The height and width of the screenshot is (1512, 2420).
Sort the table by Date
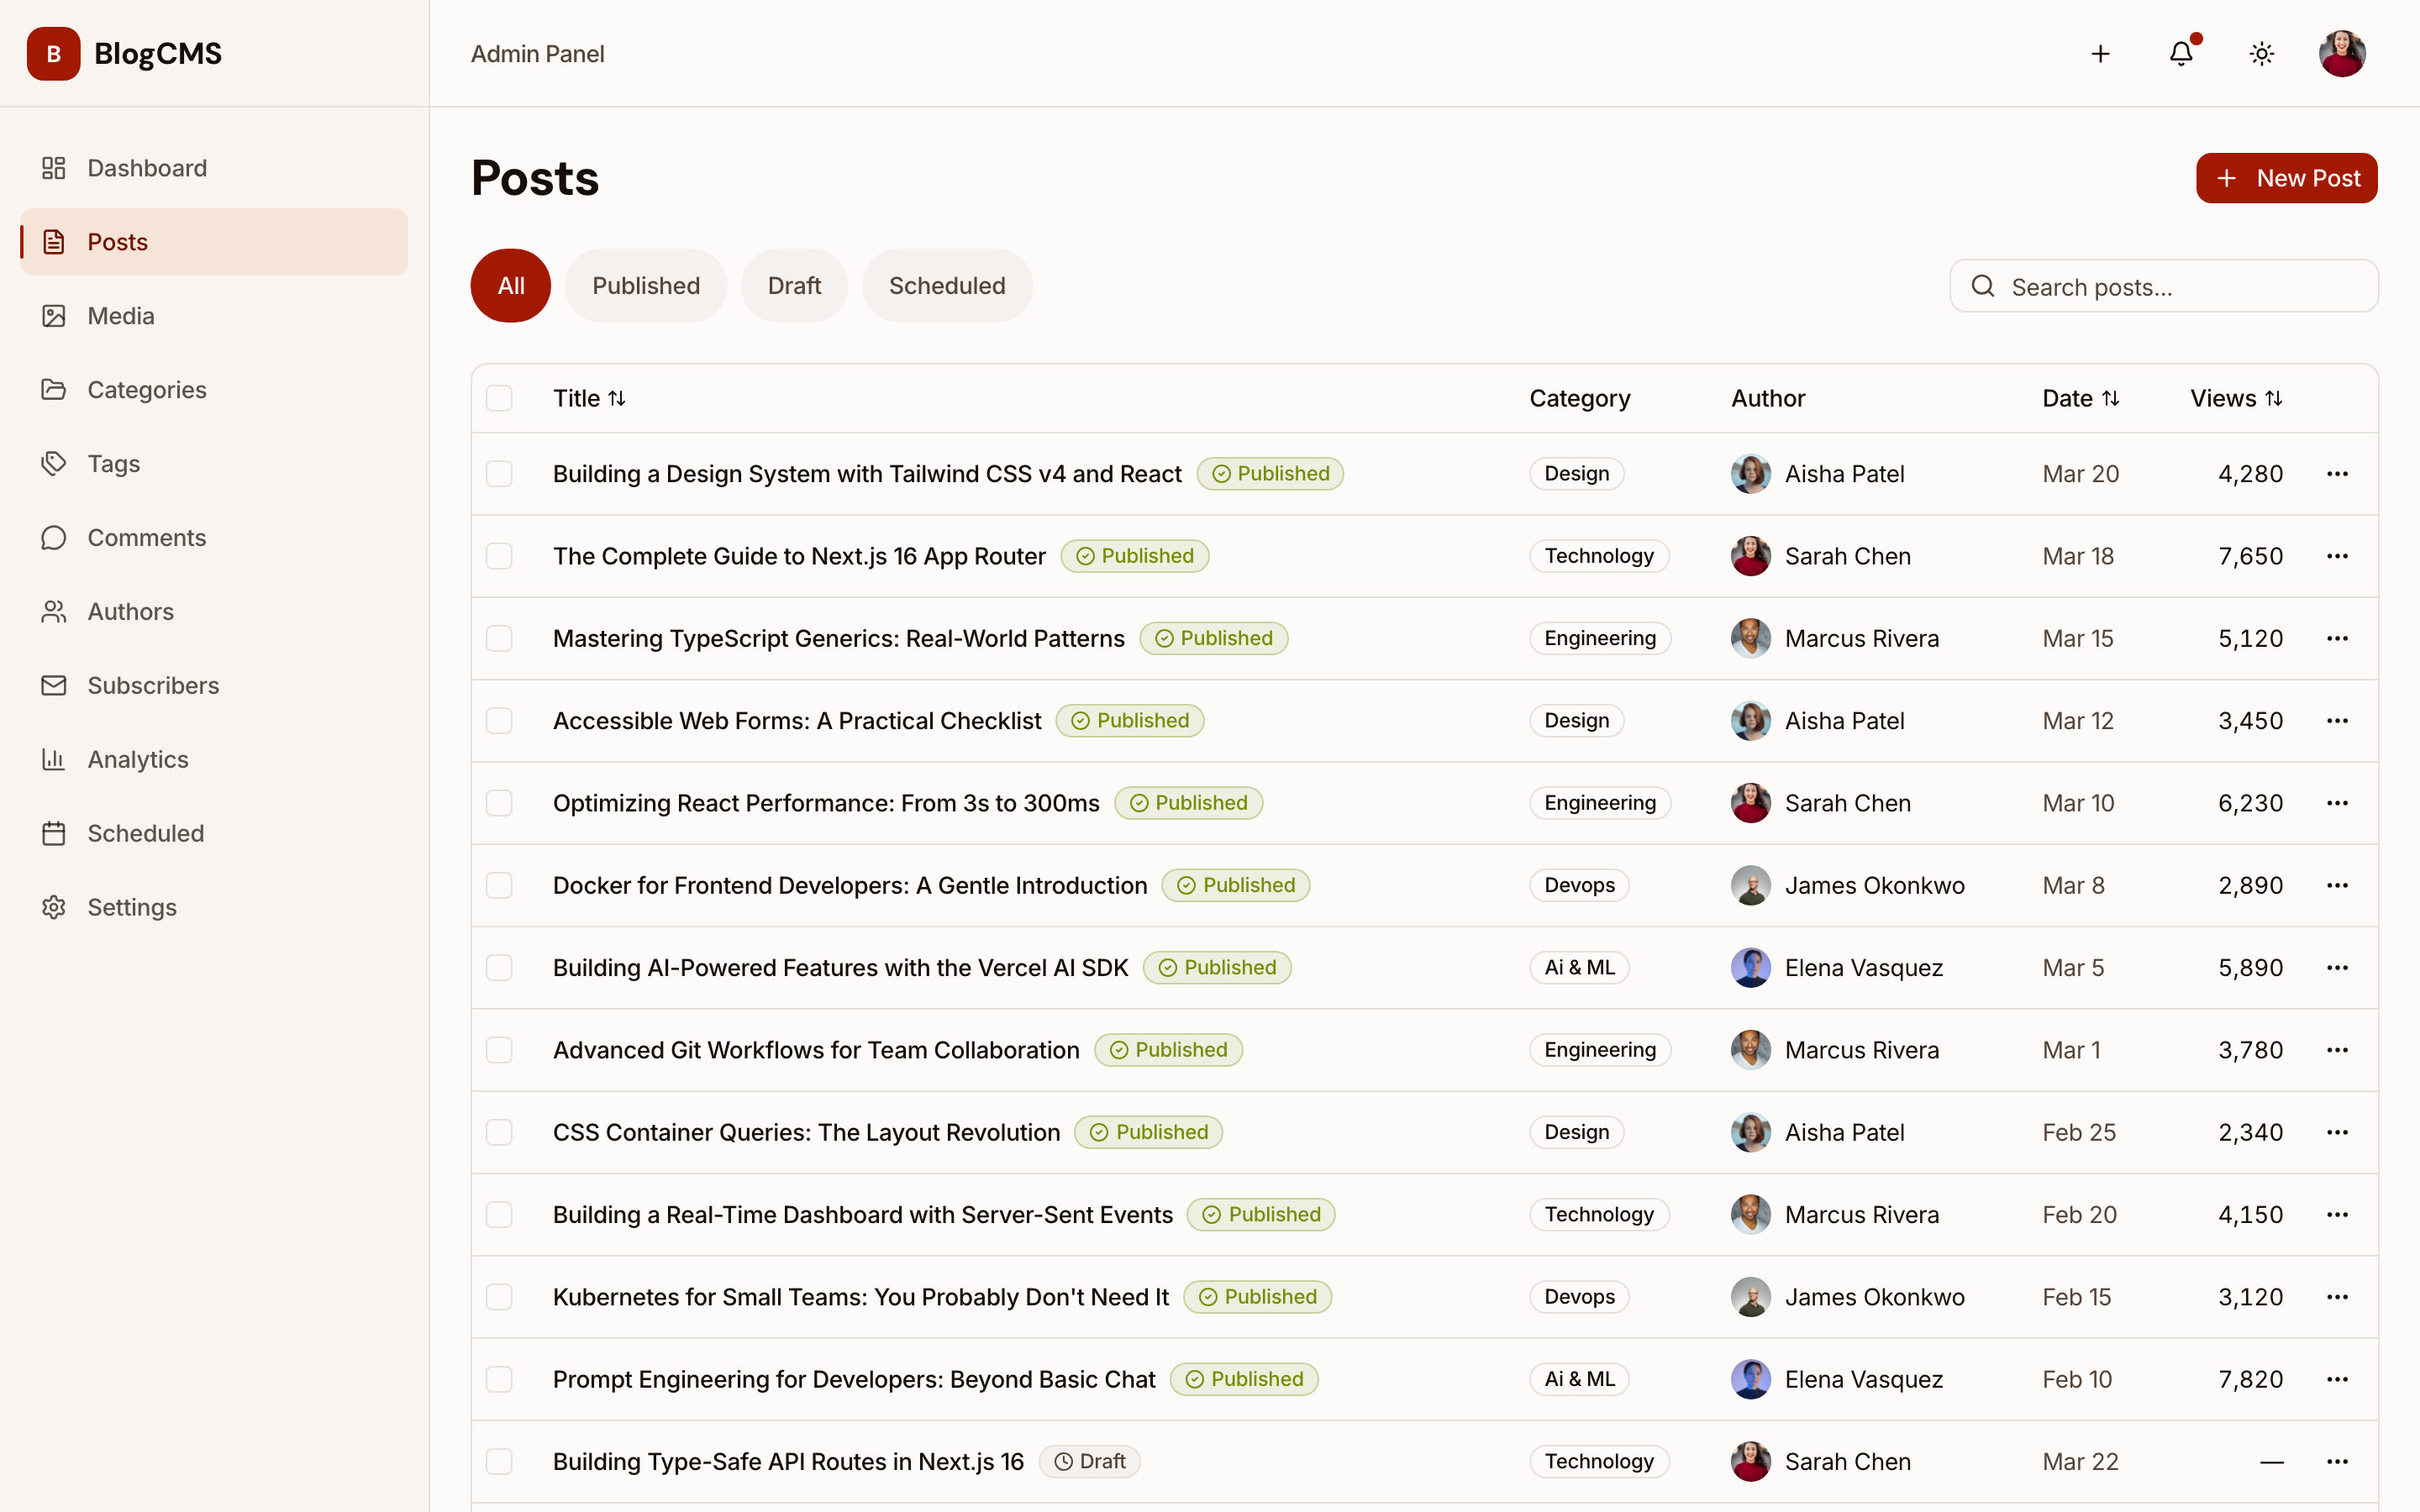(2080, 397)
